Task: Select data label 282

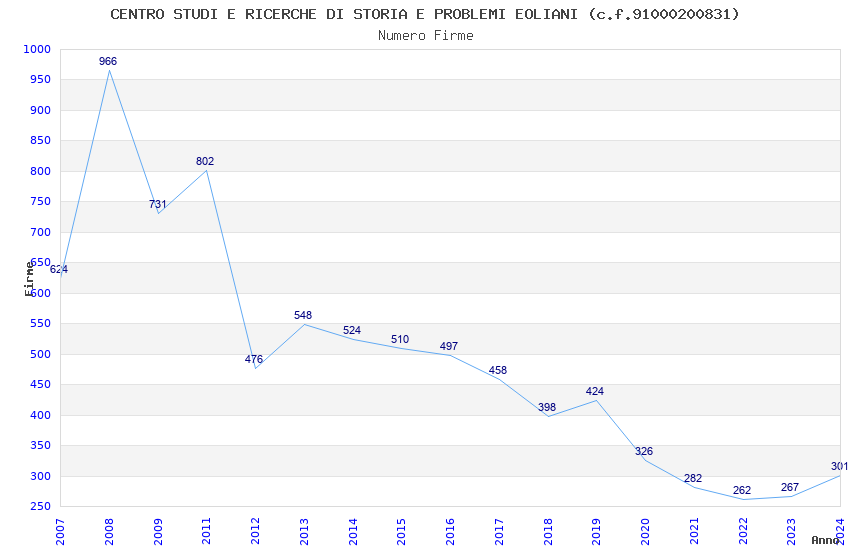Action: point(693,478)
